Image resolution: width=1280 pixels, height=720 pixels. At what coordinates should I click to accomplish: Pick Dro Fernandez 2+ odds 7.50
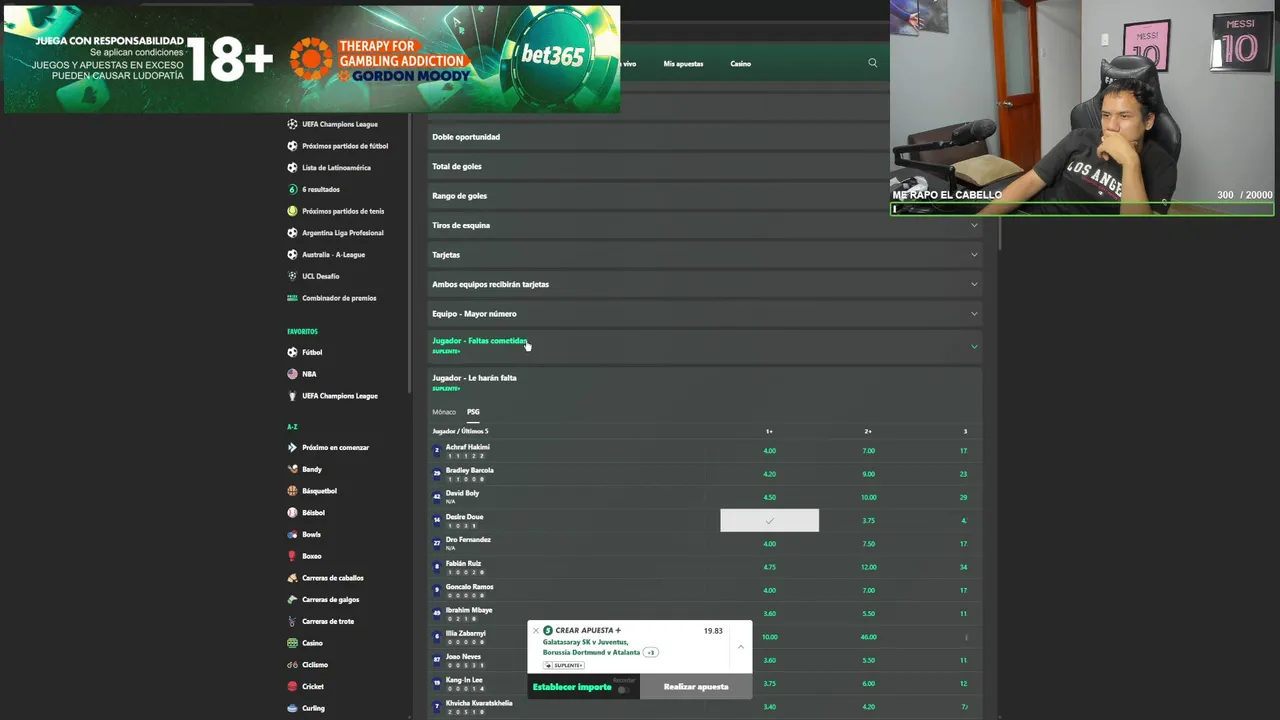tap(868, 544)
